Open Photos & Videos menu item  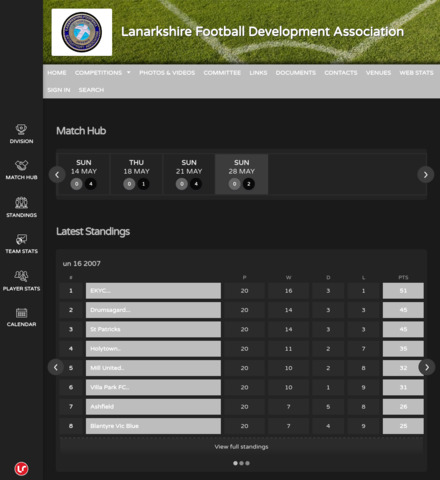(167, 73)
